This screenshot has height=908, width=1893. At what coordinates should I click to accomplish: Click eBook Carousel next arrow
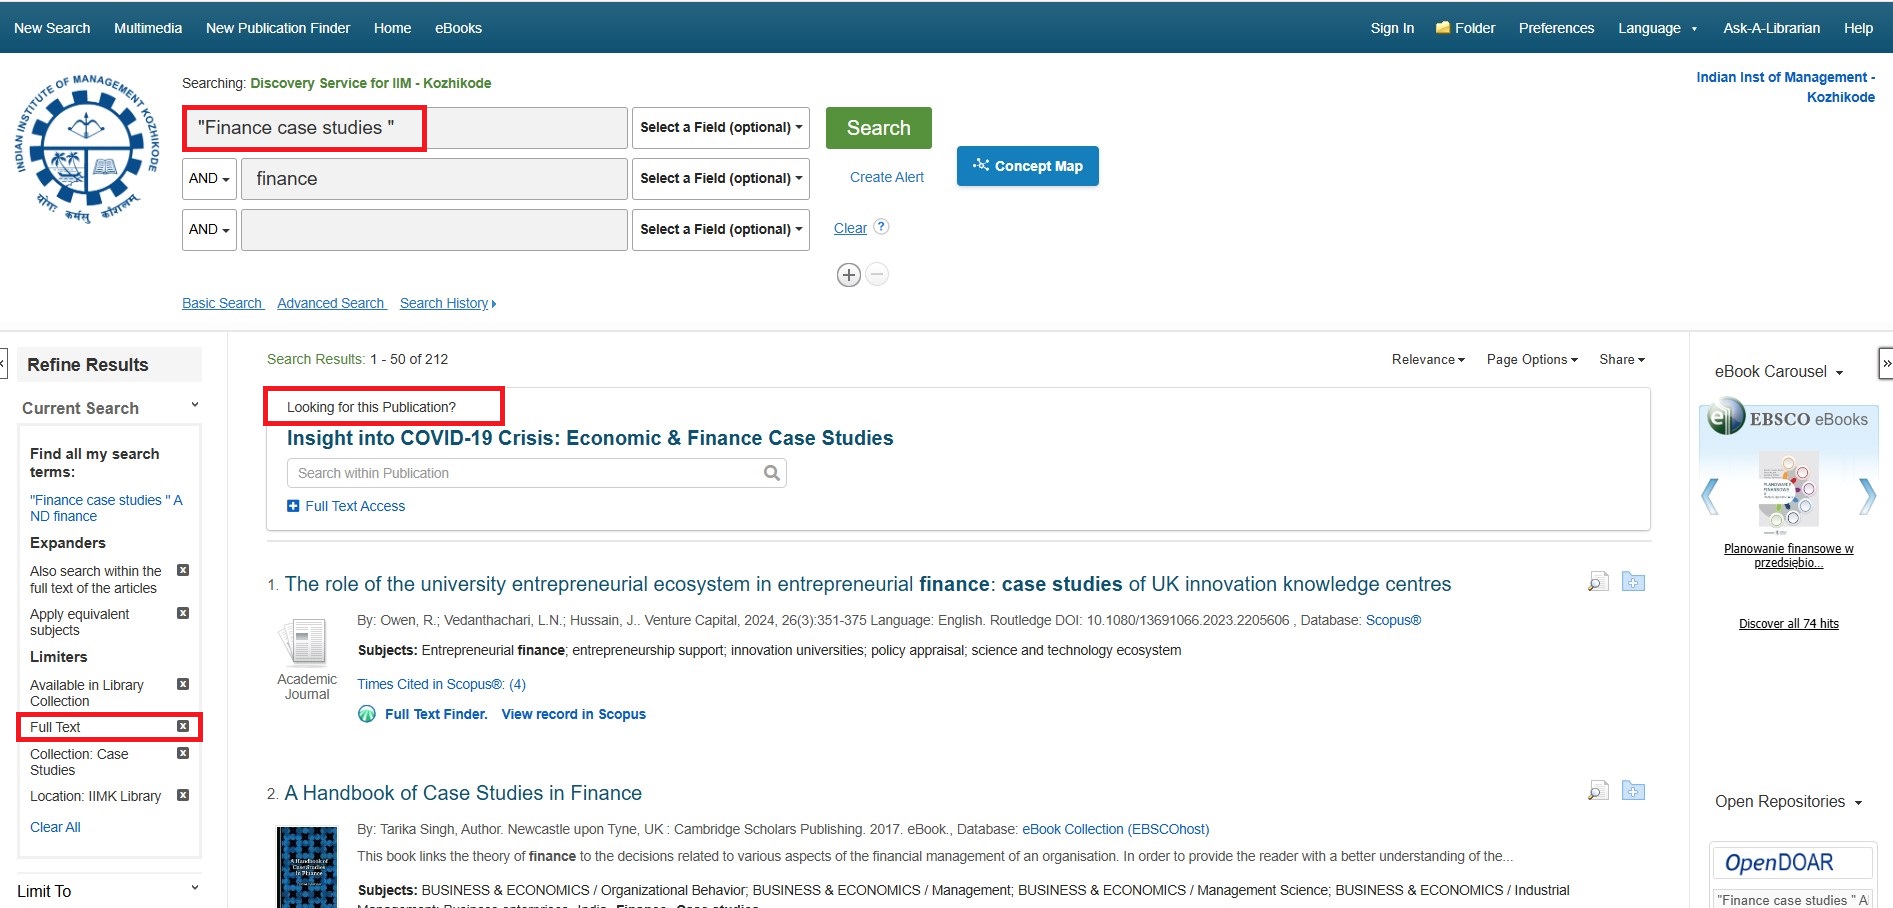[1866, 496]
